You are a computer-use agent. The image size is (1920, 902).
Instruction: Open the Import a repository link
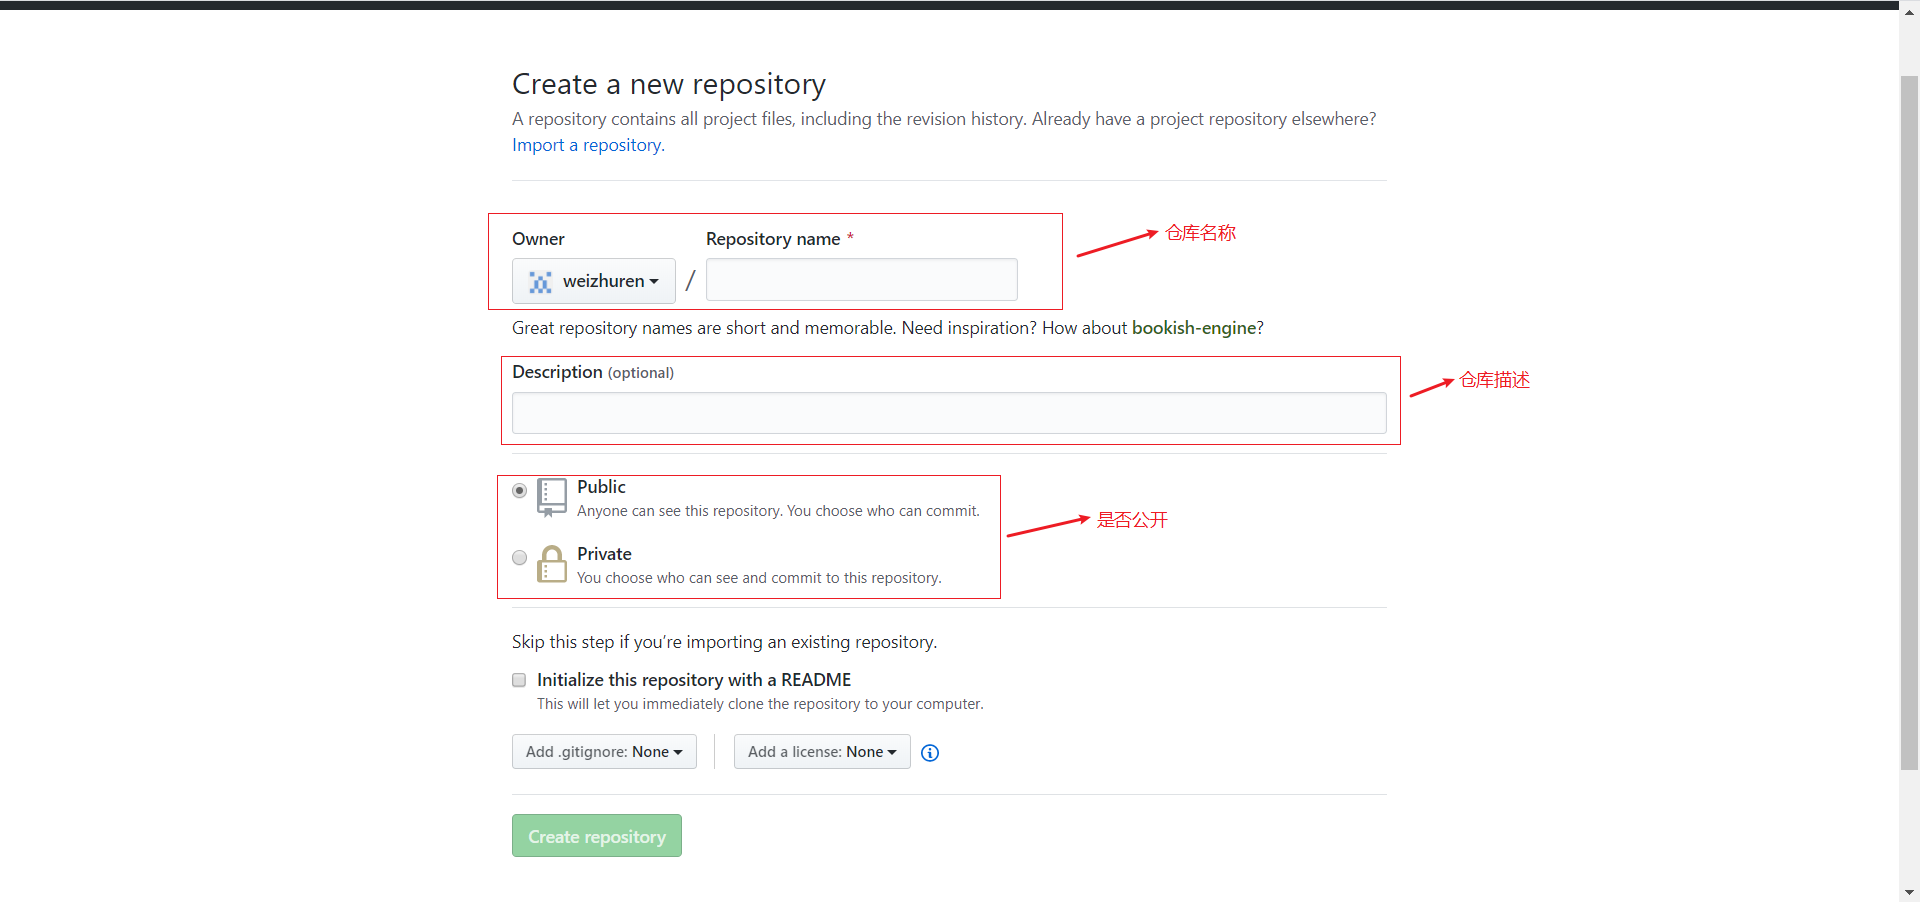586,145
